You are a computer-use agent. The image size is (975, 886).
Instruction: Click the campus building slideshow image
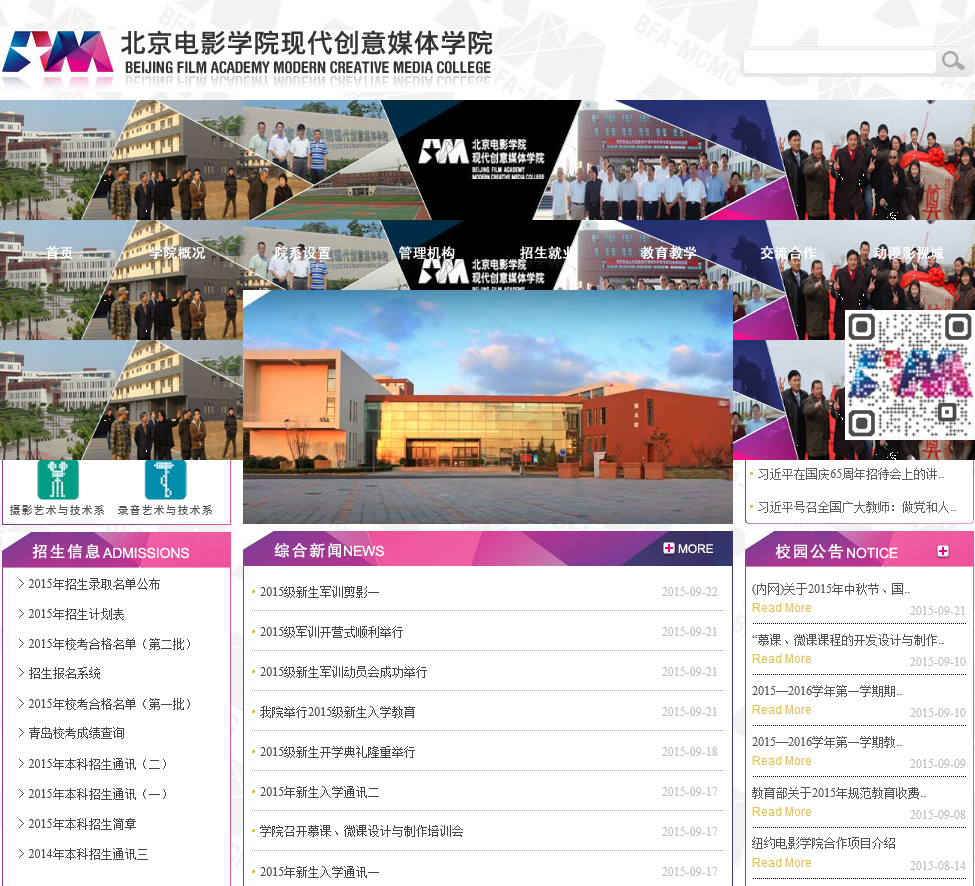(x=488, y=407)
